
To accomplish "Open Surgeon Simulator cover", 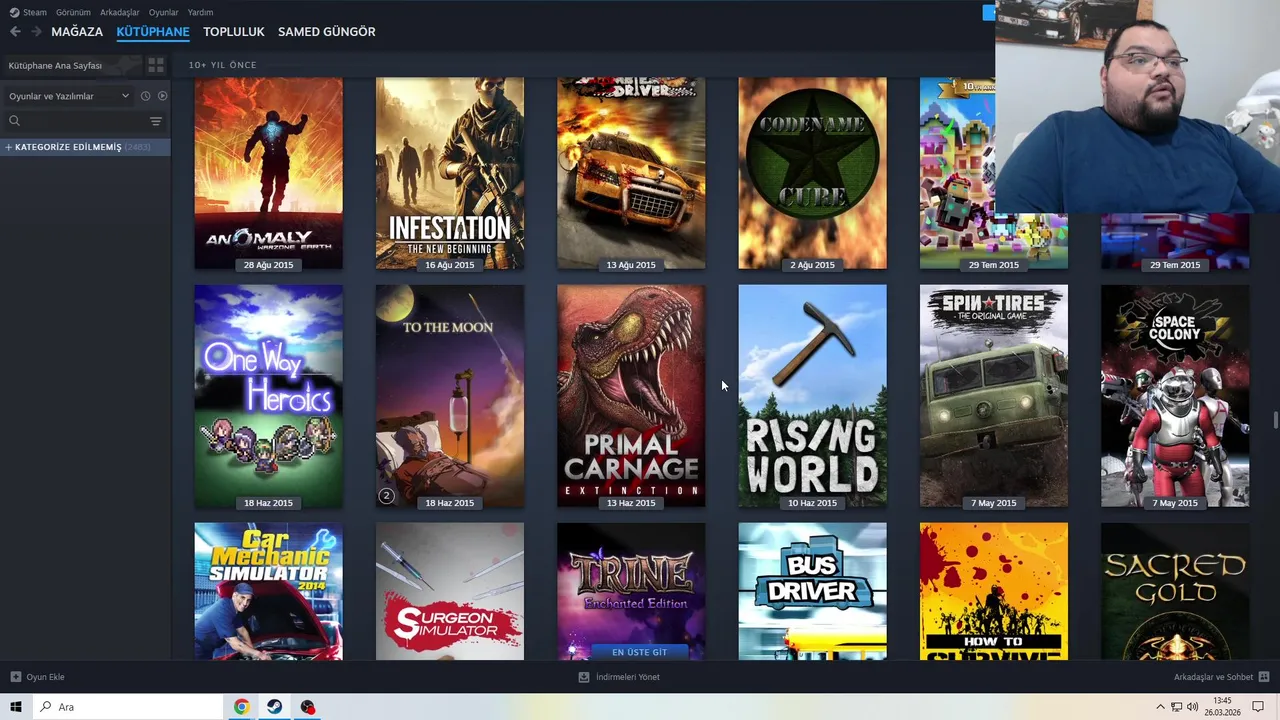I will pyautogui.click(x=450, y=591).
